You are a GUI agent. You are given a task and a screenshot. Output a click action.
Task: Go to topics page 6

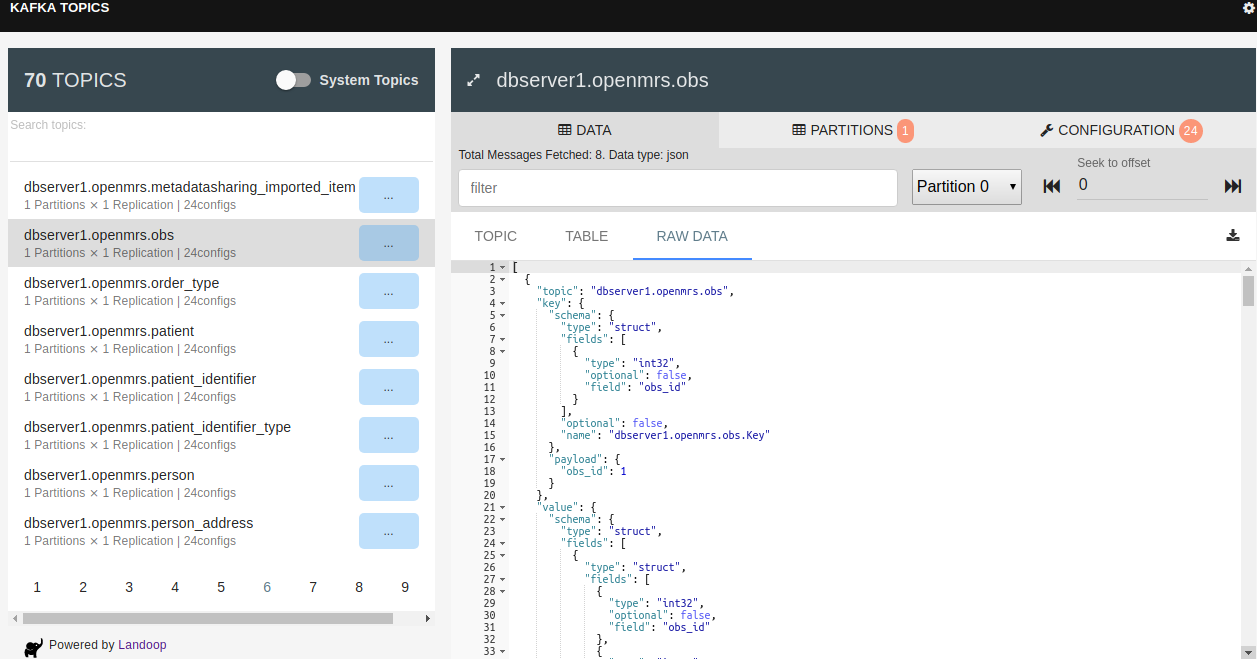(267, 587)
